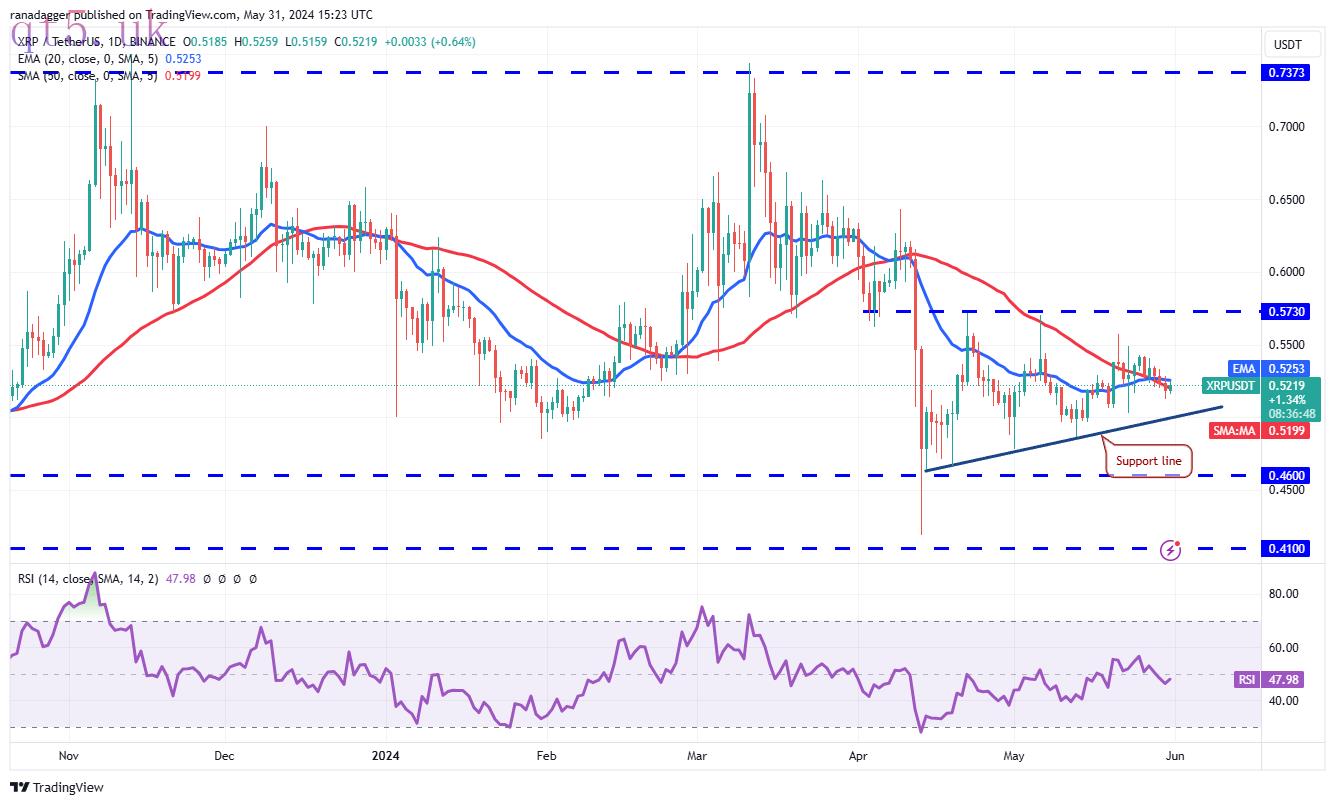This screenshot has height=805, width=1335.
Task: Click the purple RSI axis label
Action: [1247, 680]
